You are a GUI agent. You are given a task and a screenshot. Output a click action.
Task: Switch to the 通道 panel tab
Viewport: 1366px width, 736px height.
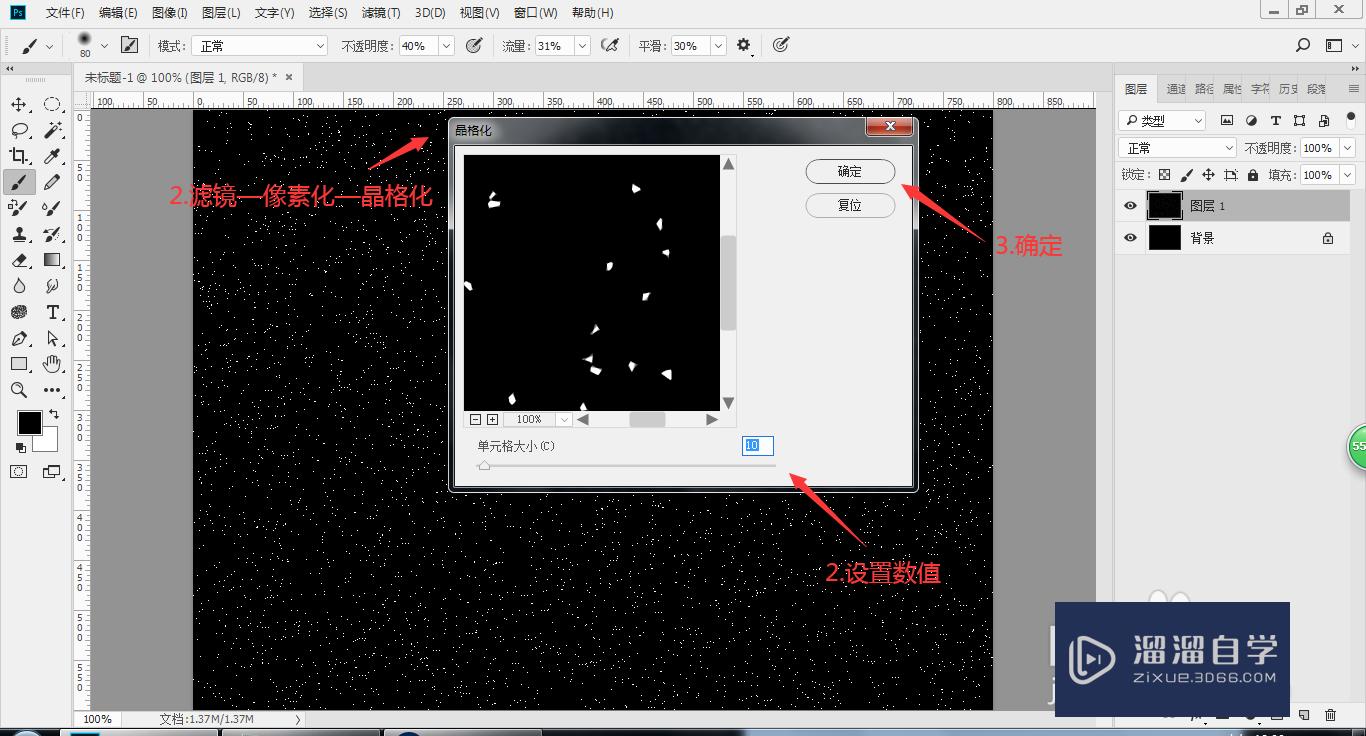(1176, 89)
